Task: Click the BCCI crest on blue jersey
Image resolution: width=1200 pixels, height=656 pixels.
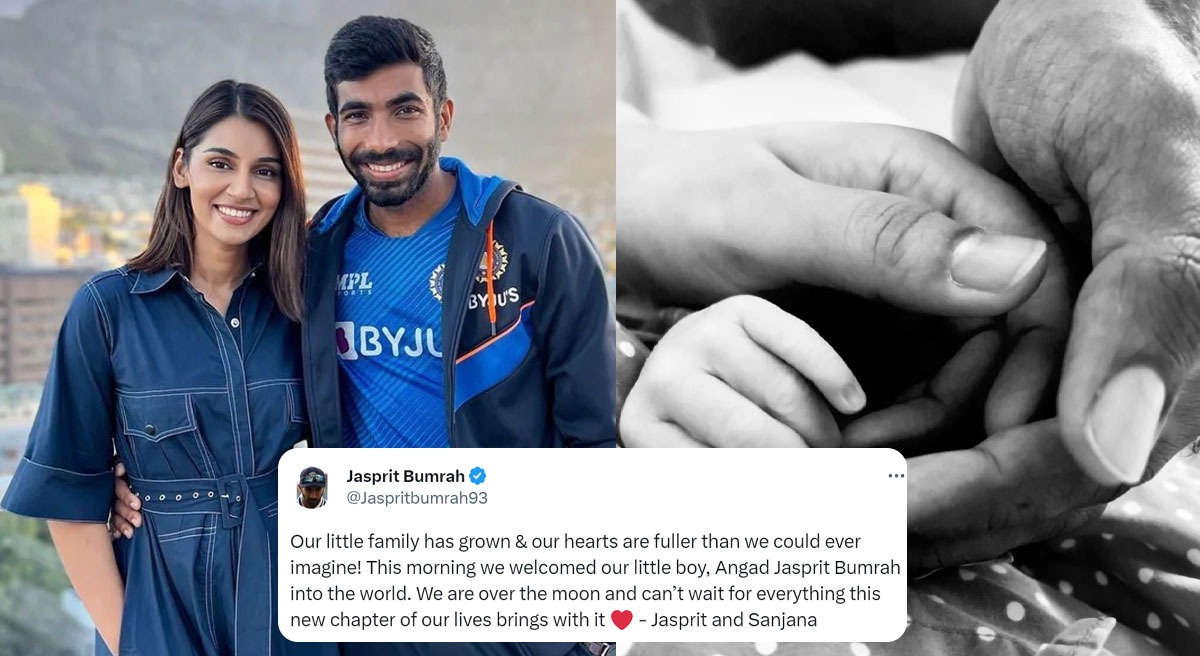Action: (438, 282)
